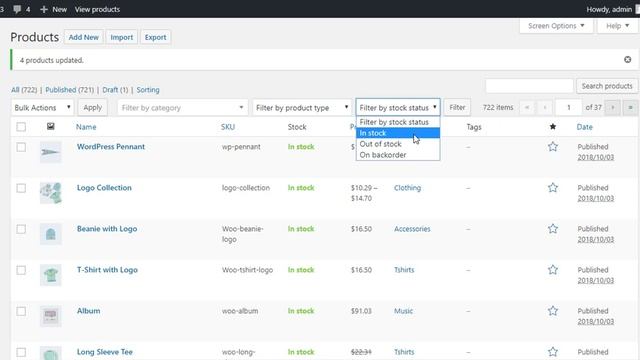Open the Filter by category dropdown
This screenshot has height=360, width=640.
coord(182,108)
